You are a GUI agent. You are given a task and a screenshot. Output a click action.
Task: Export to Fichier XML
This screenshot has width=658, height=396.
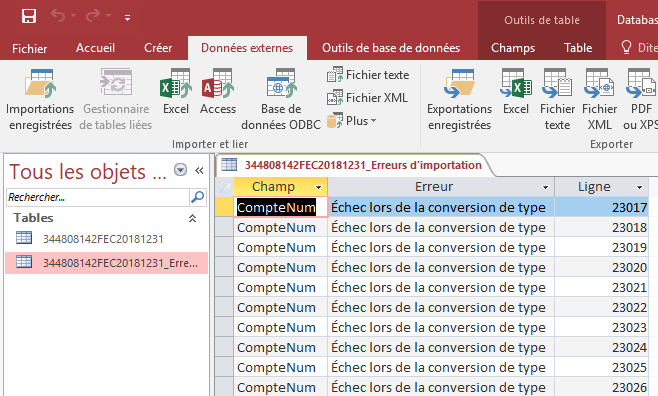tap(599, 100)
